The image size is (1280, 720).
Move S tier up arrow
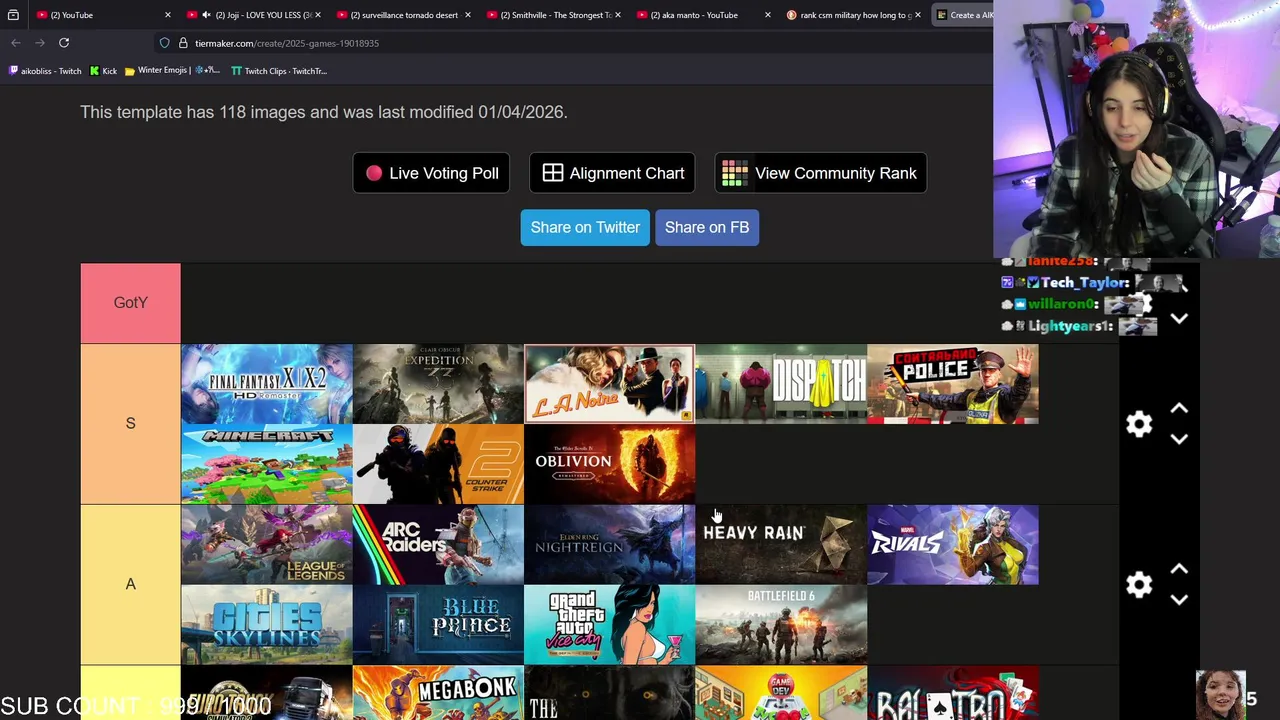pos(1179,409)
